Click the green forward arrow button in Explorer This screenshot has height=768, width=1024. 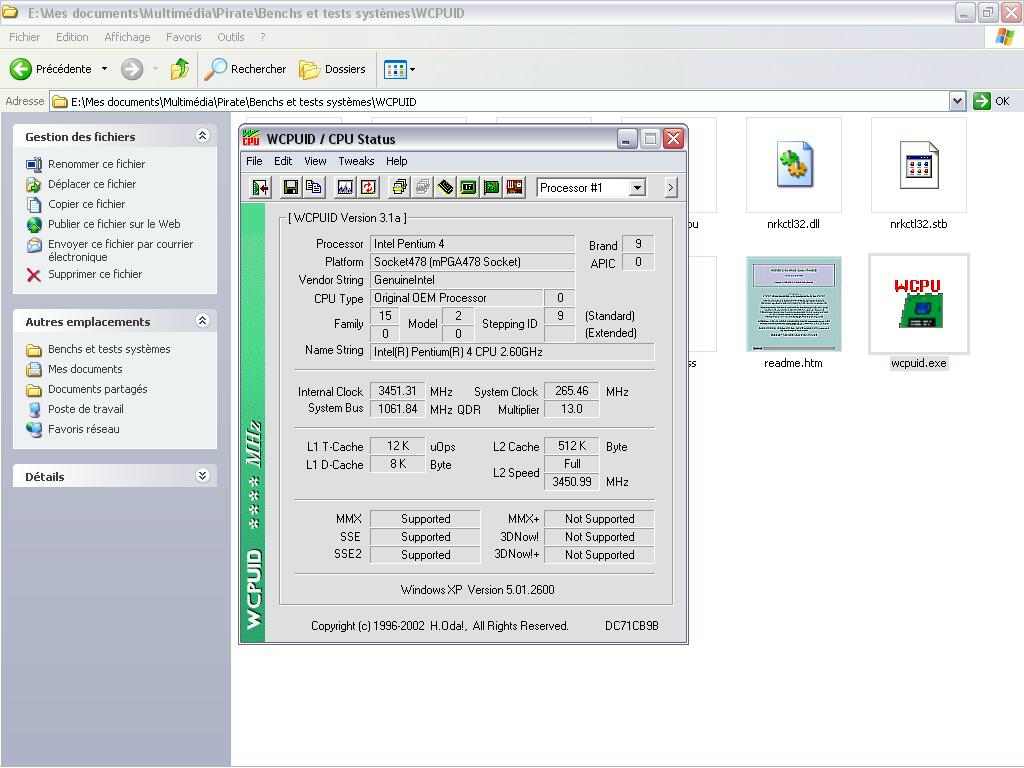tap(132, 69)
